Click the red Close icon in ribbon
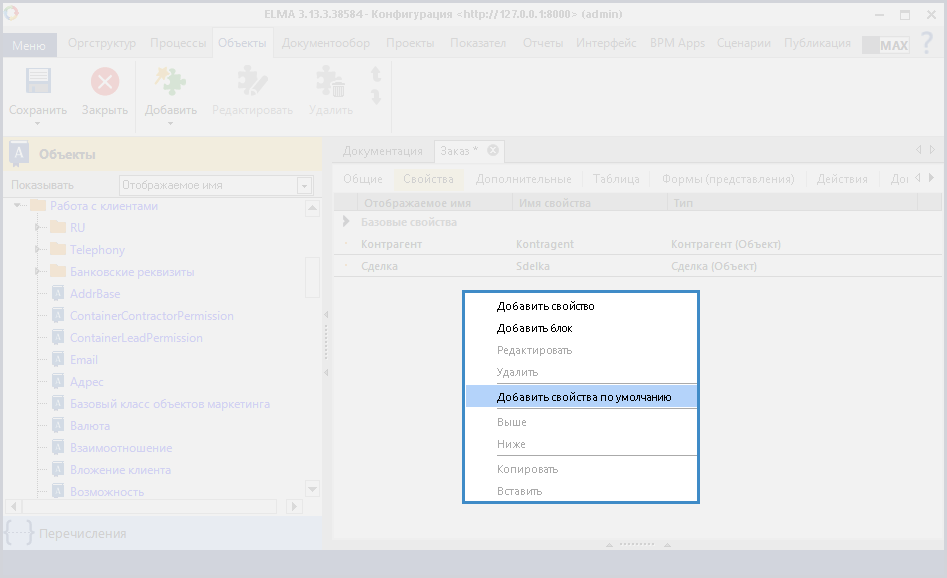947x578 pixels. tap(104, 82)
